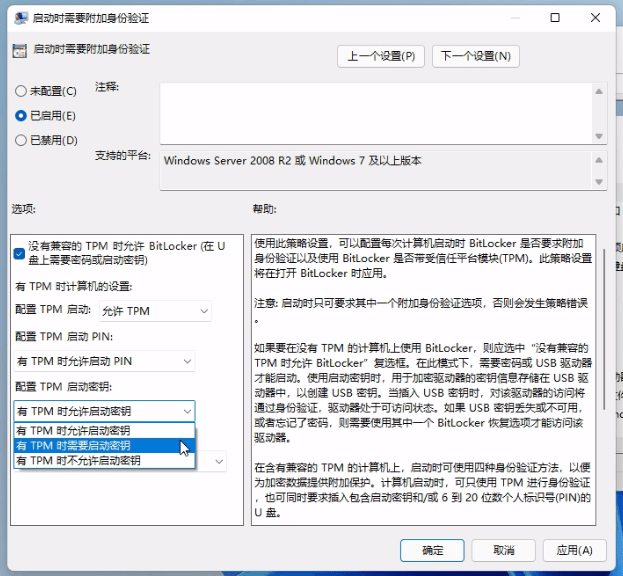Click inside the 注释 comment text box
The width and height of the screenshot is (623, 576).
tap(375, 114)
